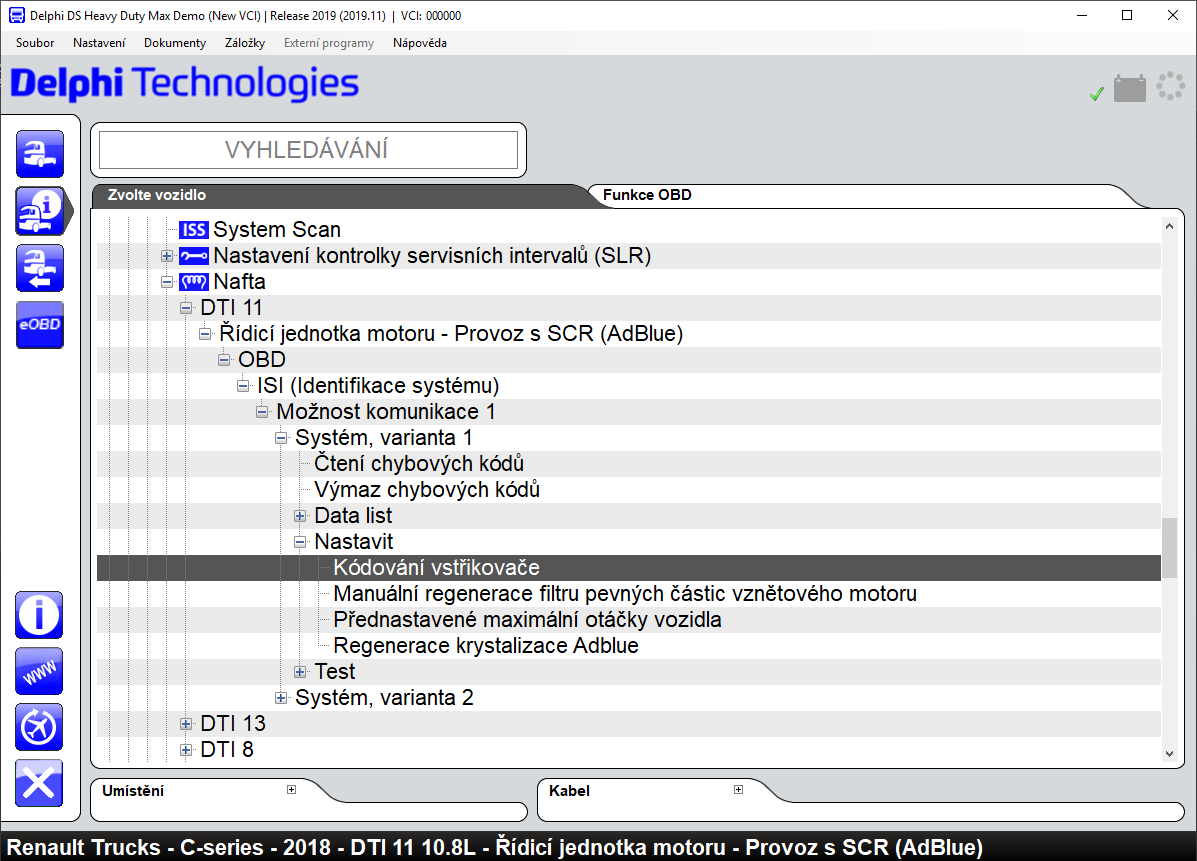The width and height of the screenshot is (1197, 861).
Task: Open the Nápověda menu
Action: [420, 43]
